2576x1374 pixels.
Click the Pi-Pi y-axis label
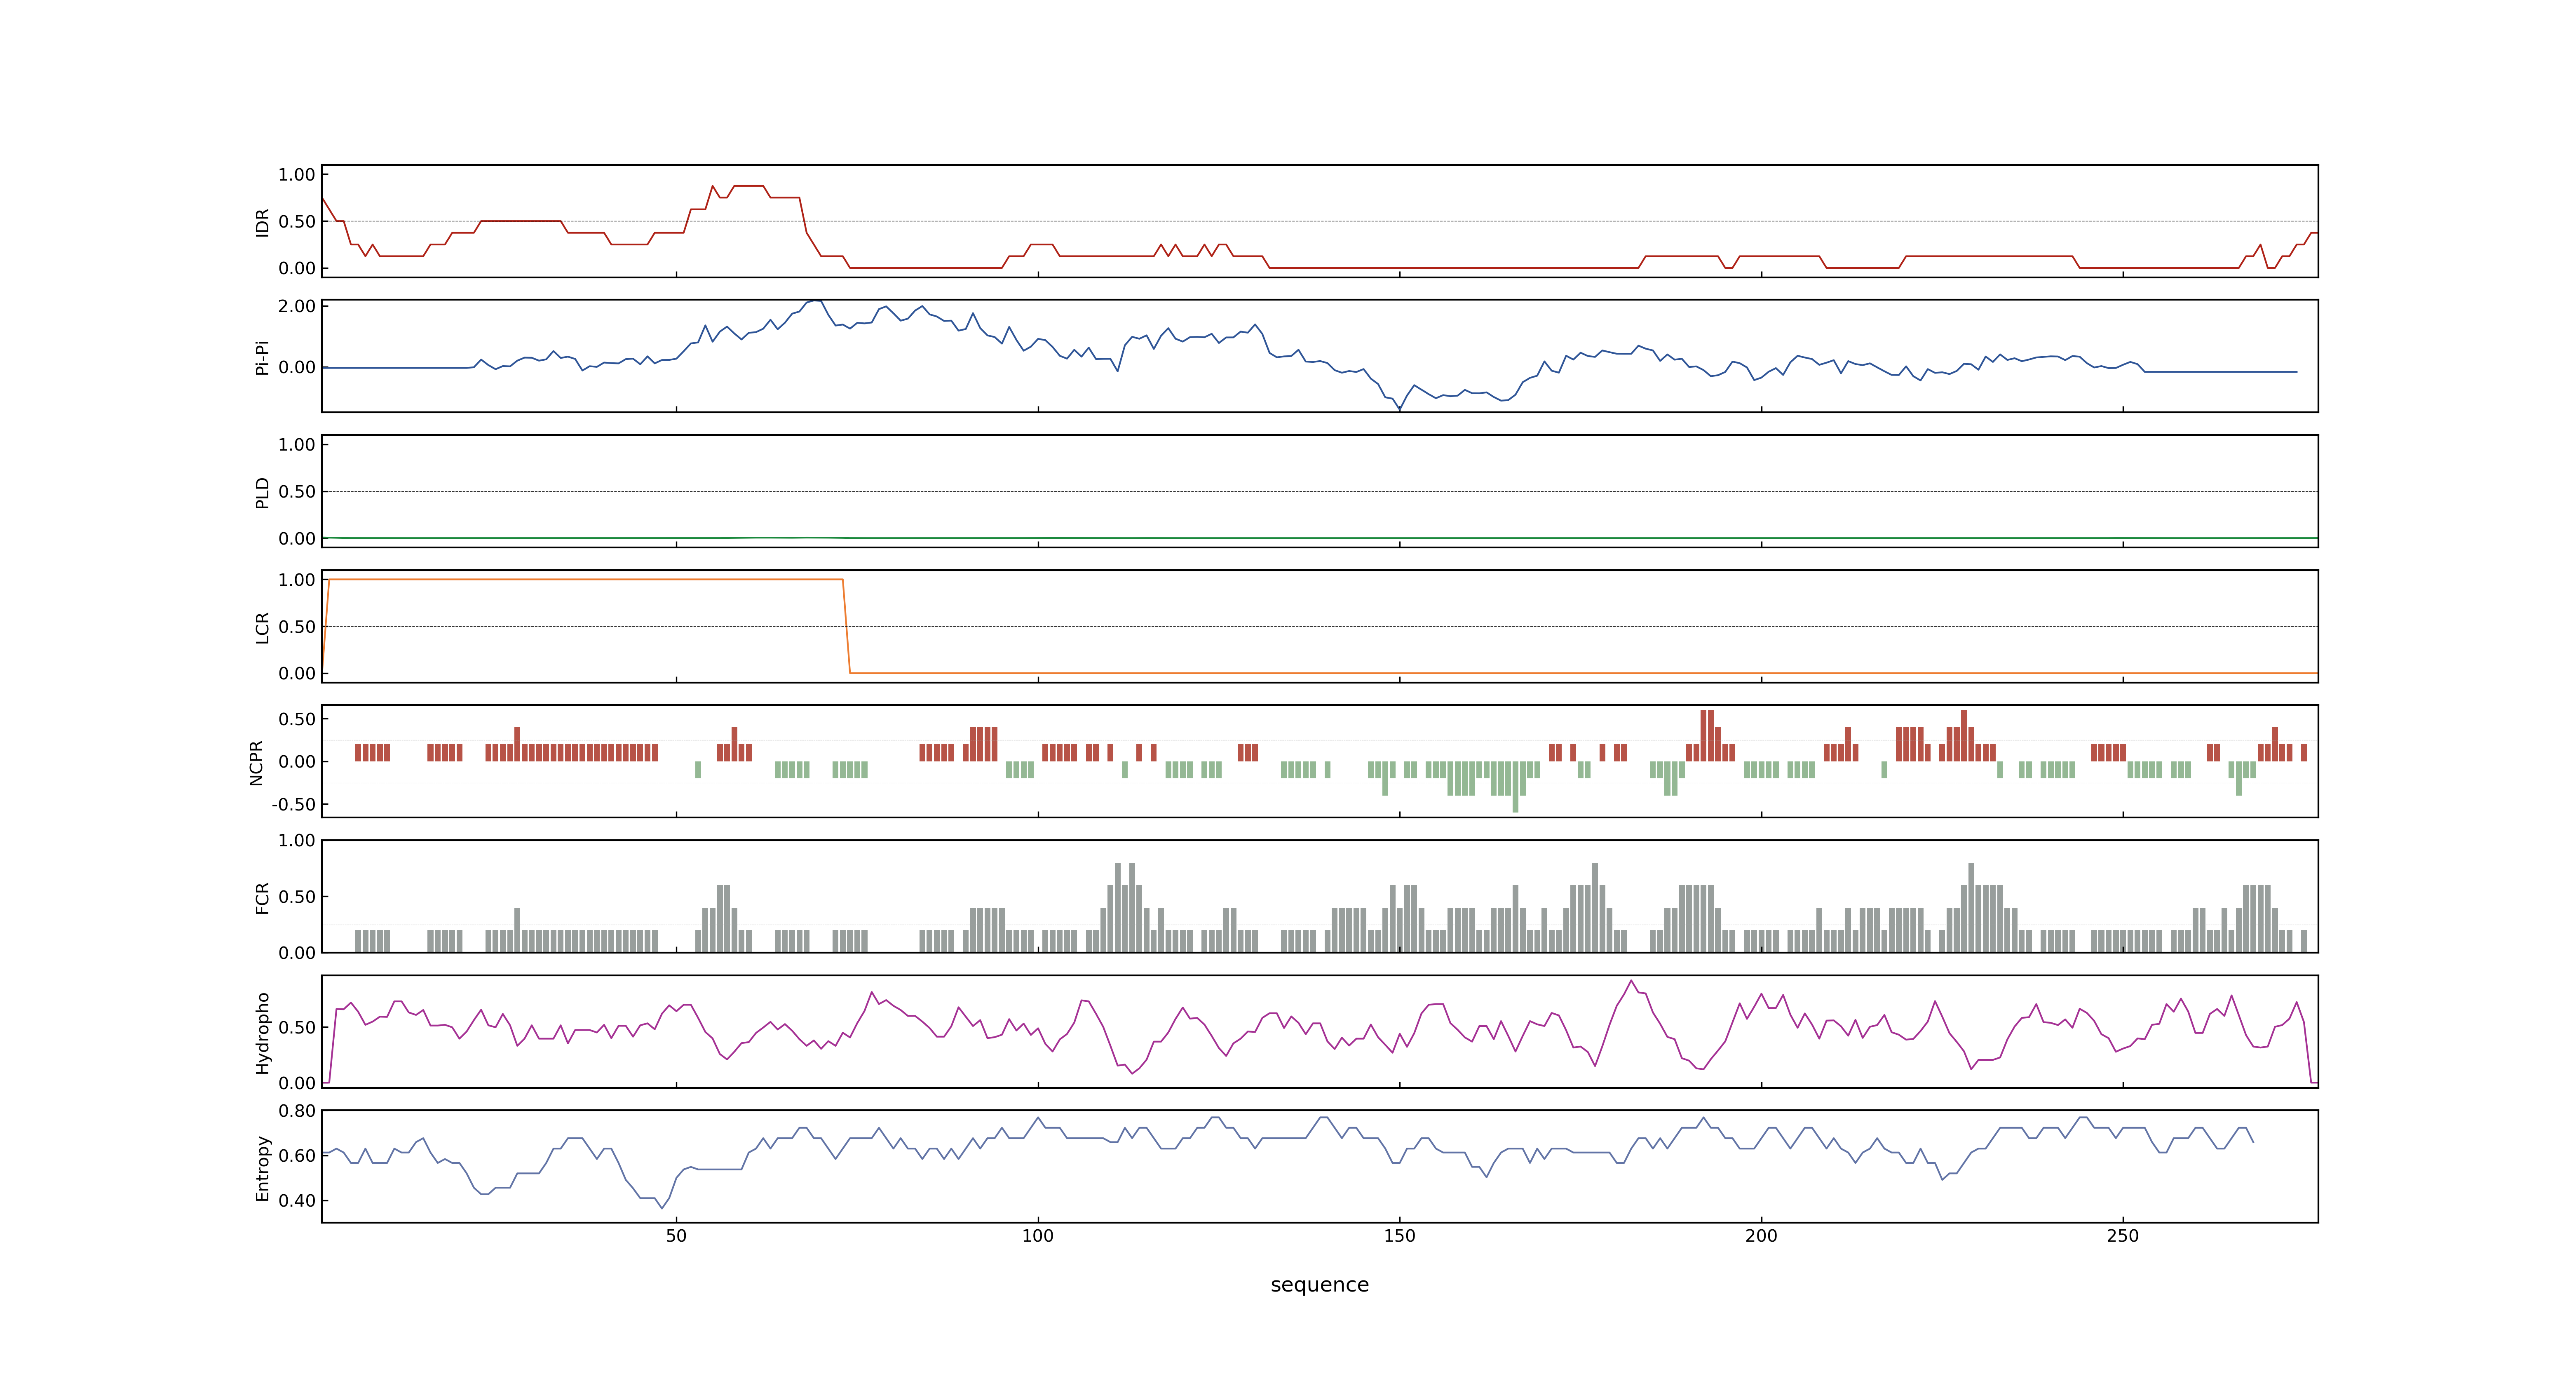point(262,357)
